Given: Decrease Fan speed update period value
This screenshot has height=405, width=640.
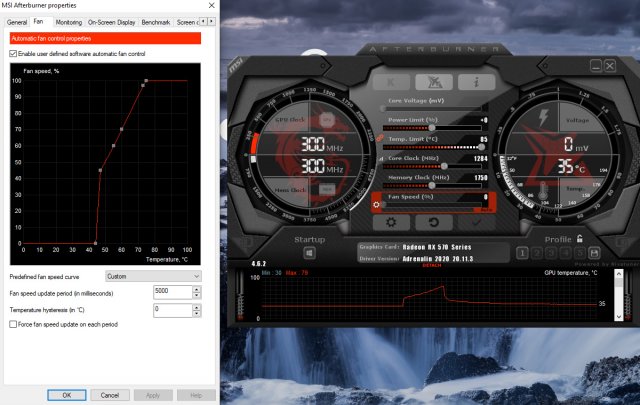Looking at the screenshot, I should click(x=197, y=296).
